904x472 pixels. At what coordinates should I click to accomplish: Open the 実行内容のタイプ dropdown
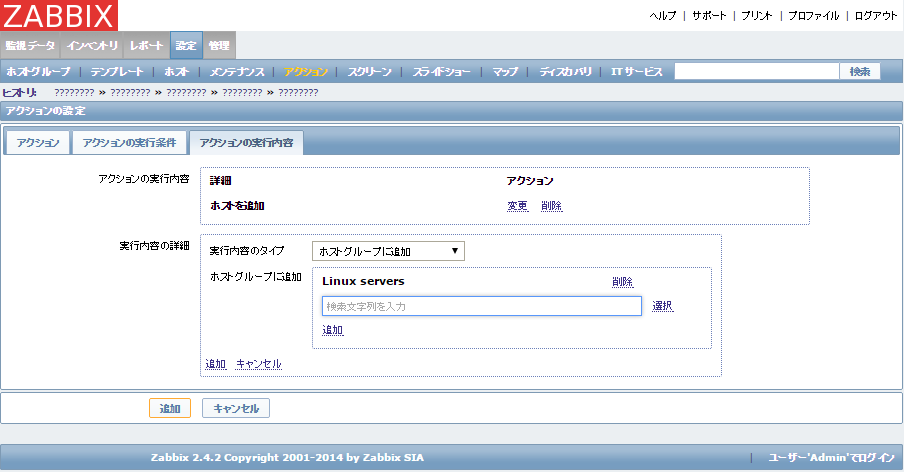click(388, 251)
